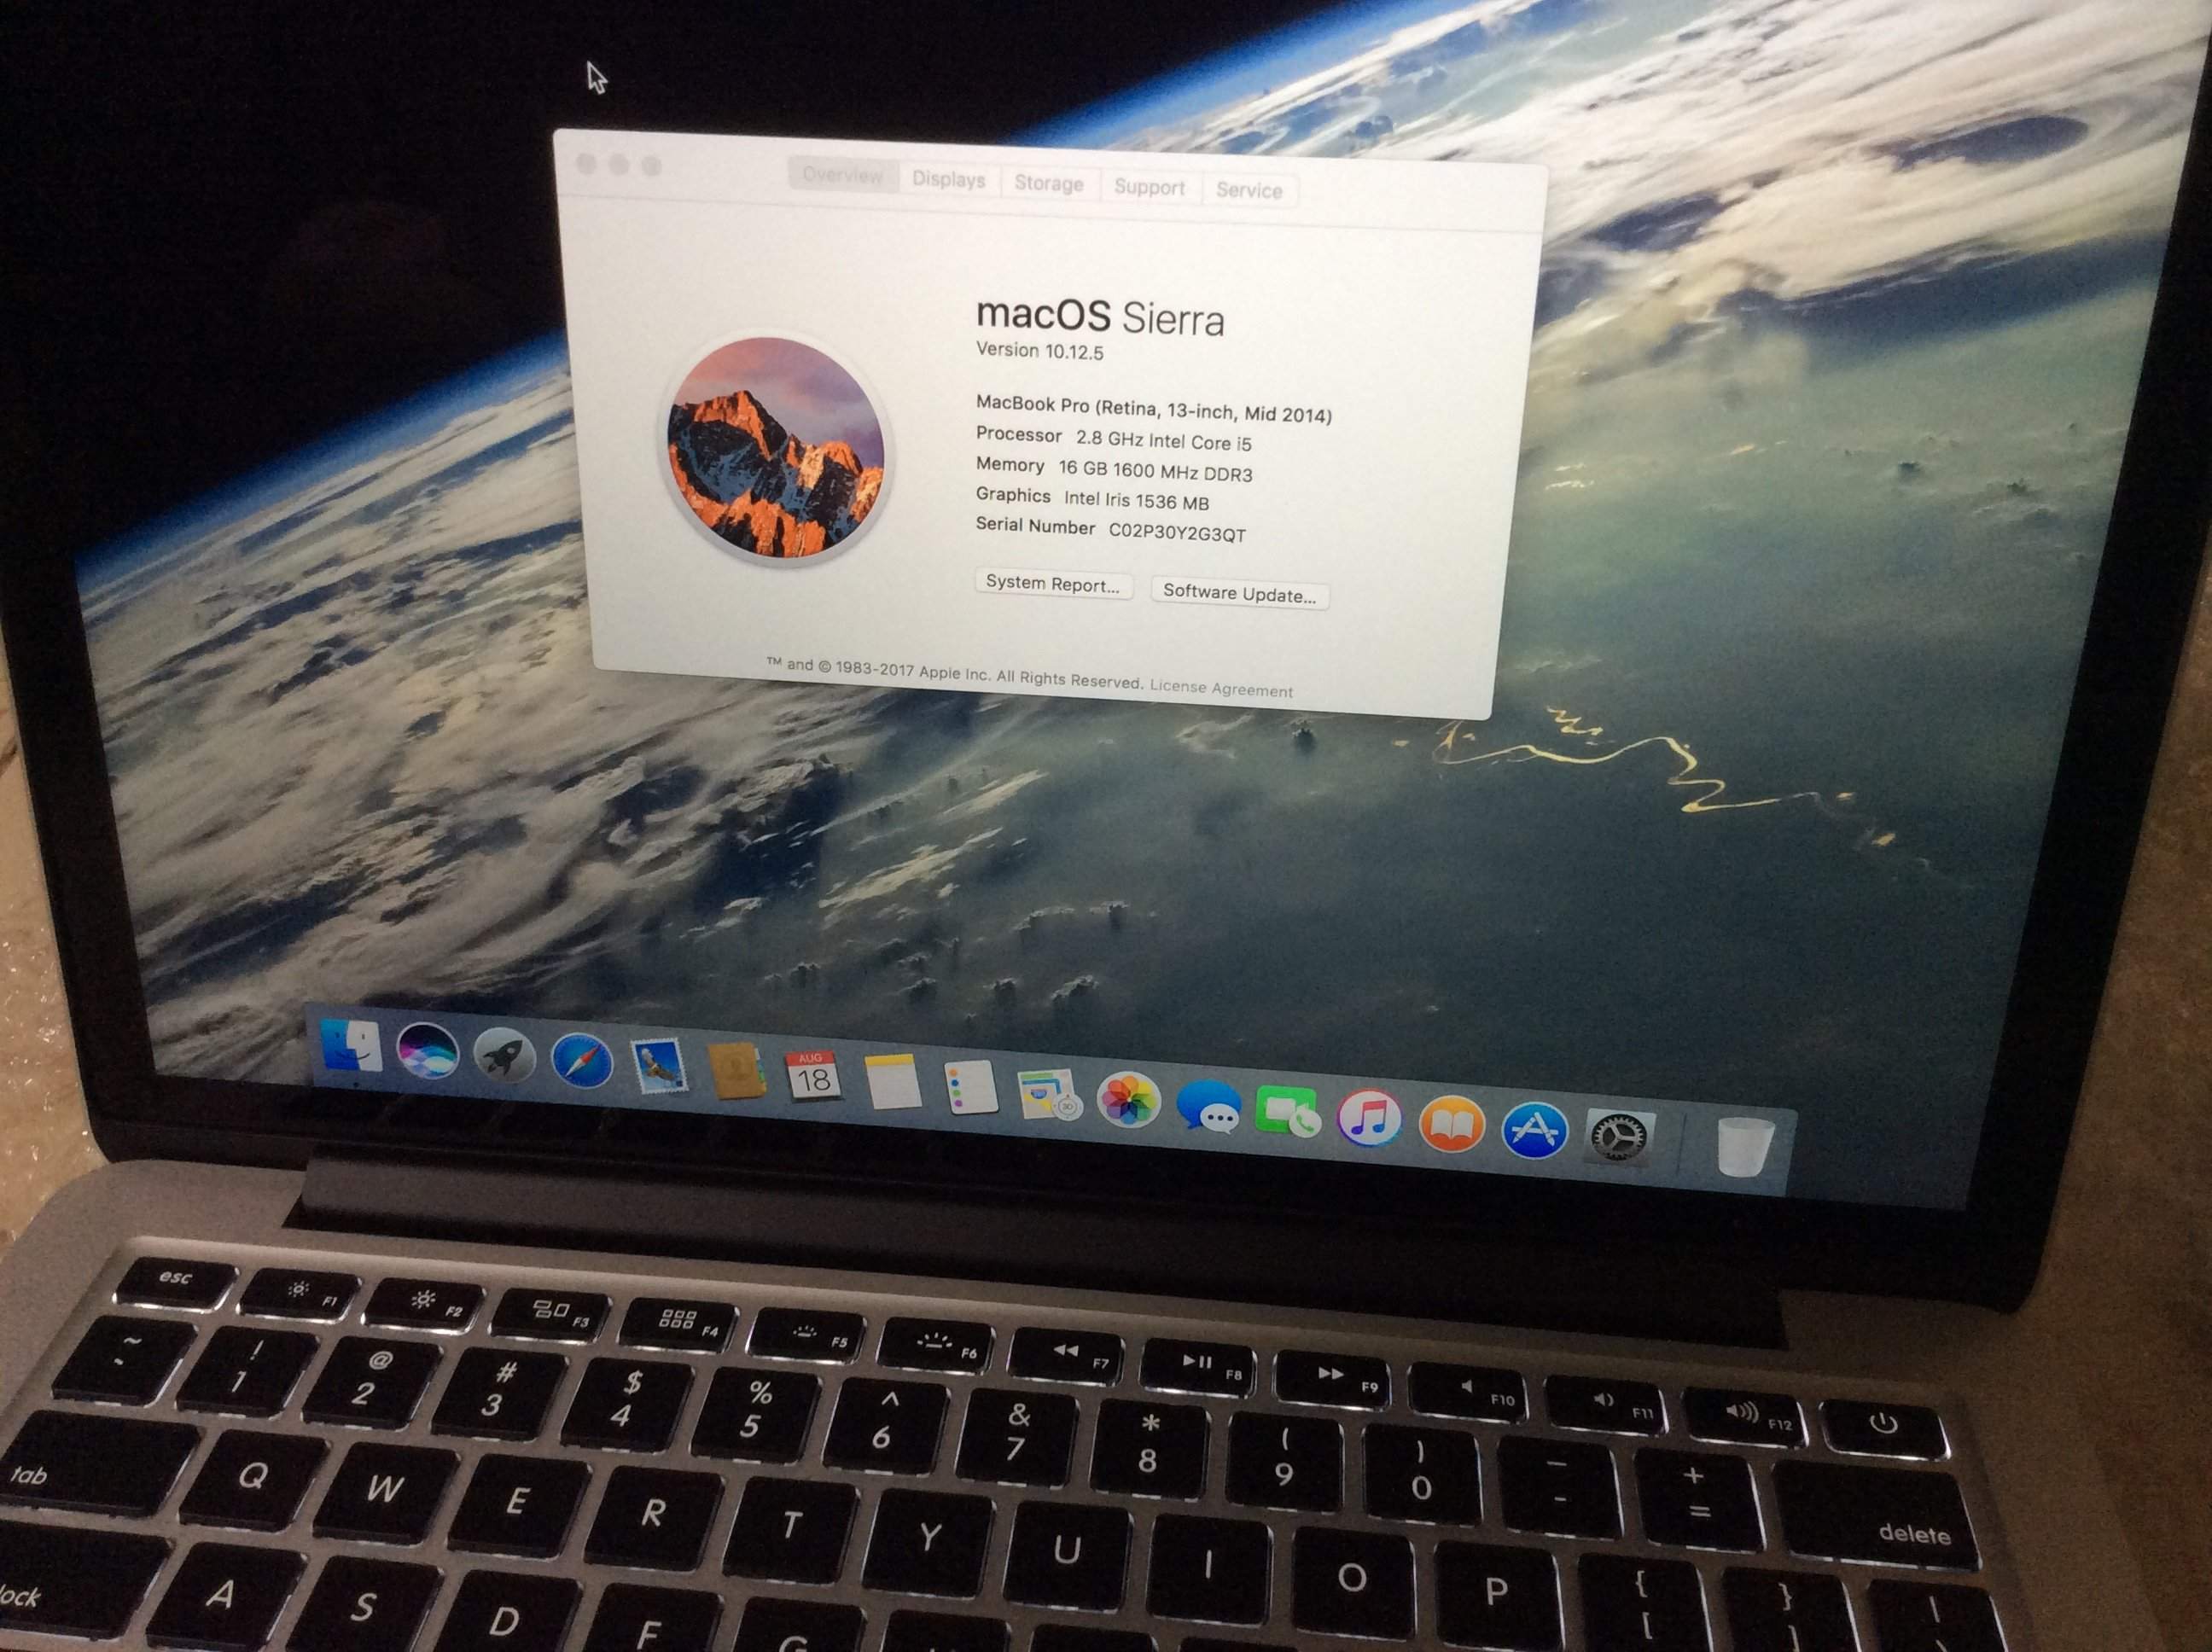
Task: Select the Overview tab
Action: [842, 175]
